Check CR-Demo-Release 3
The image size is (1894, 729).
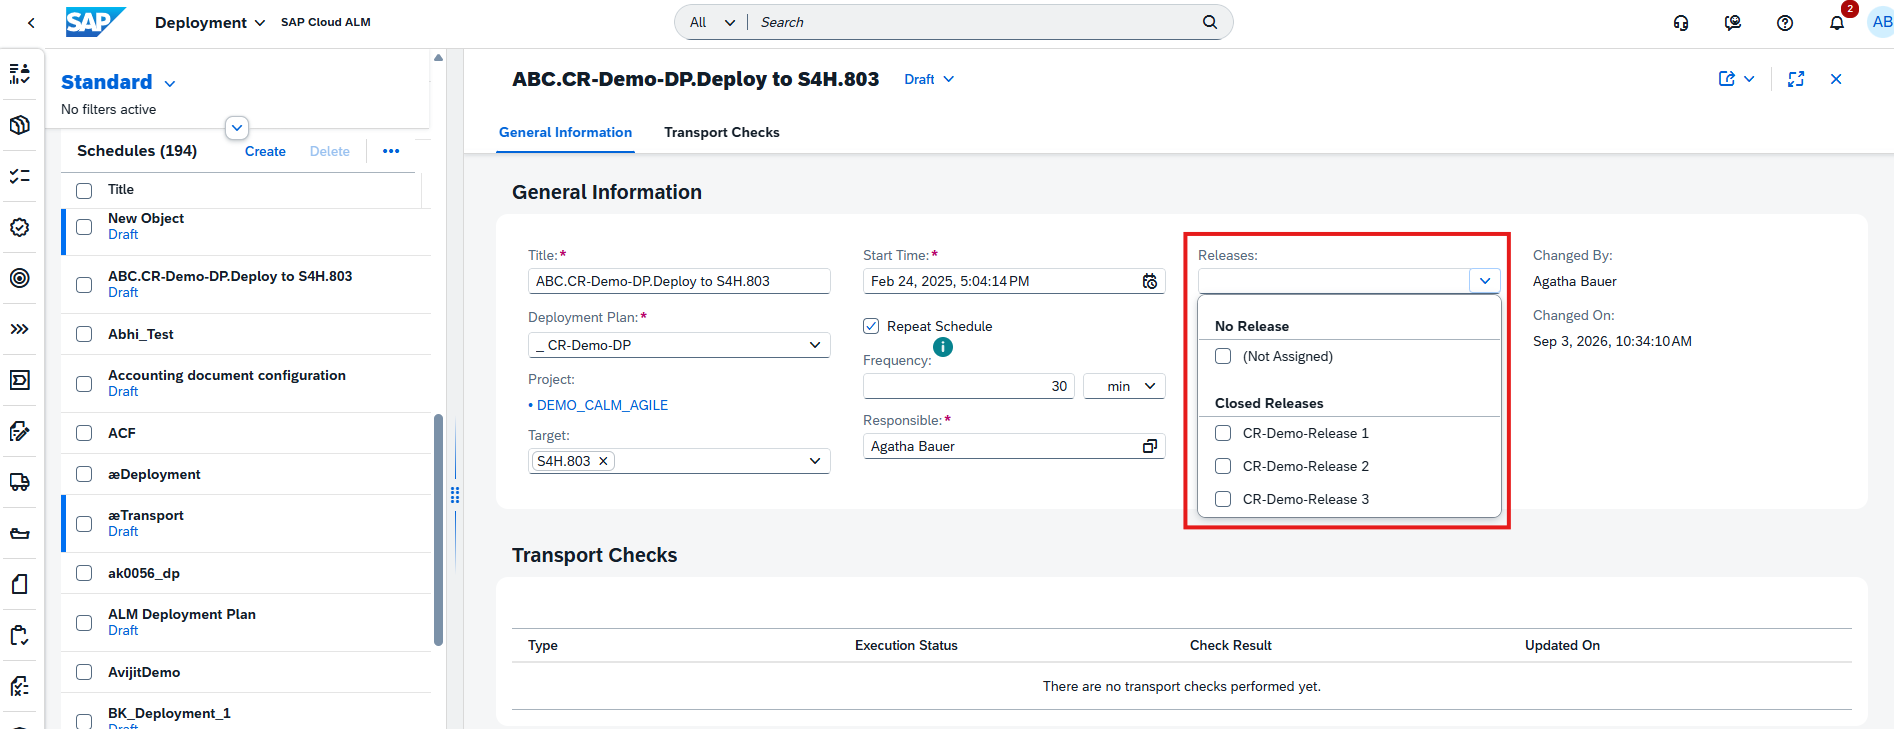[1223, 499]
